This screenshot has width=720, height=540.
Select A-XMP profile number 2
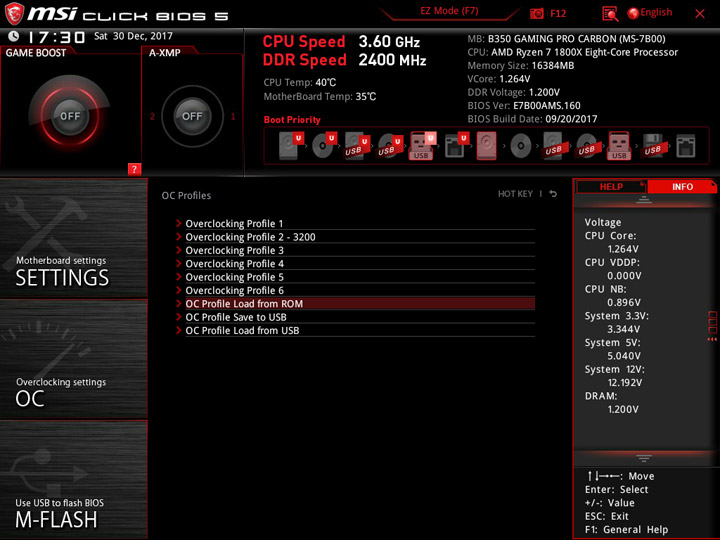pyautogui.click(x=152, y=116)
